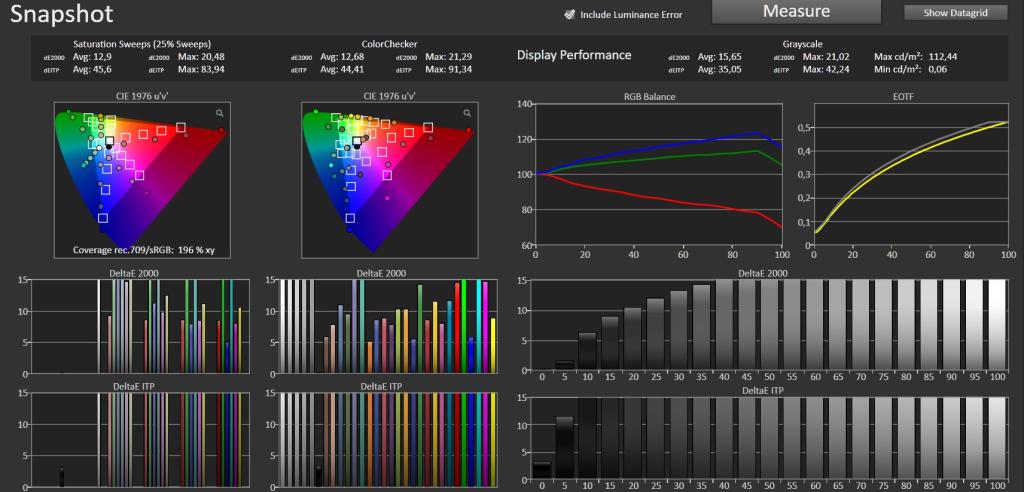Click magnifier icon on Saturation Sweeps CIE chart
1024x492 pixels.
click(x=220, y=113)
